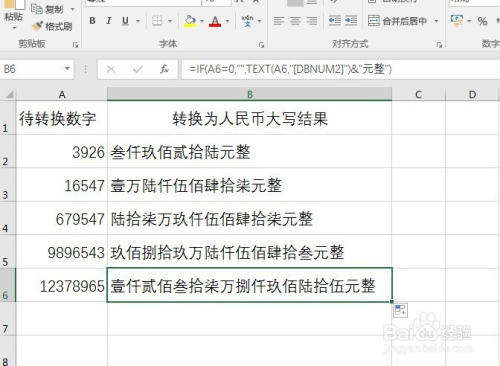Click the accounting number format icon

[457, 21]
